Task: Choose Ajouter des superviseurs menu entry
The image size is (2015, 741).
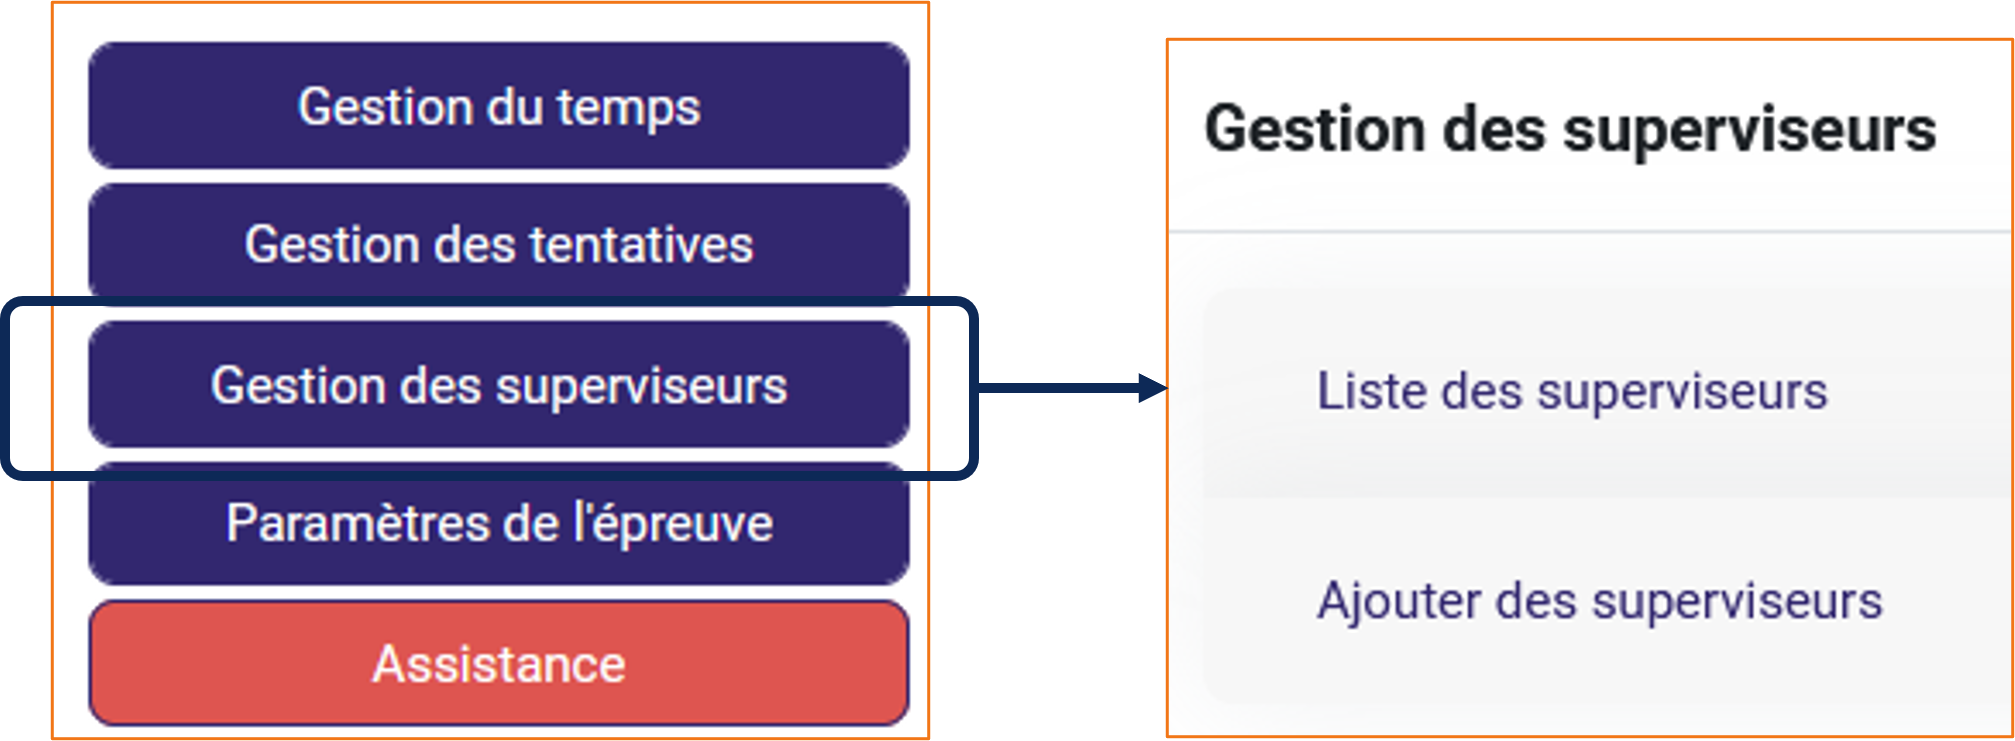Action: (1599, 601)
